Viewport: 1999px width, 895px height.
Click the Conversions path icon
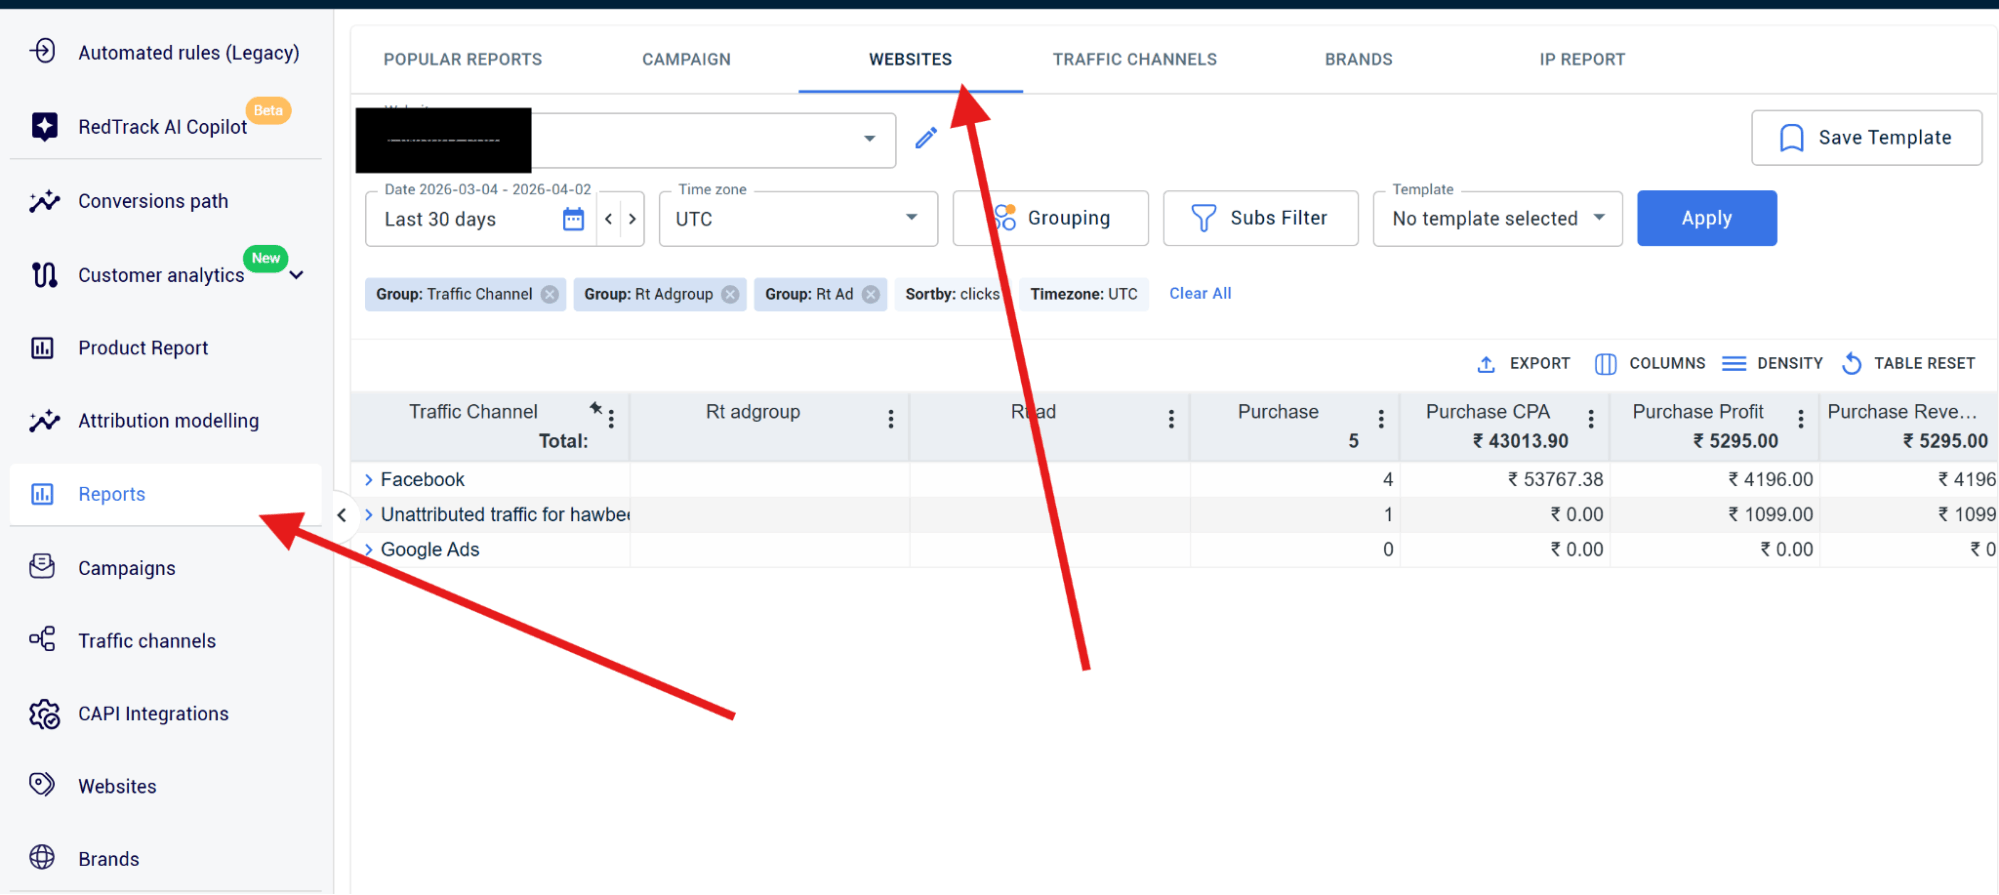44,201
